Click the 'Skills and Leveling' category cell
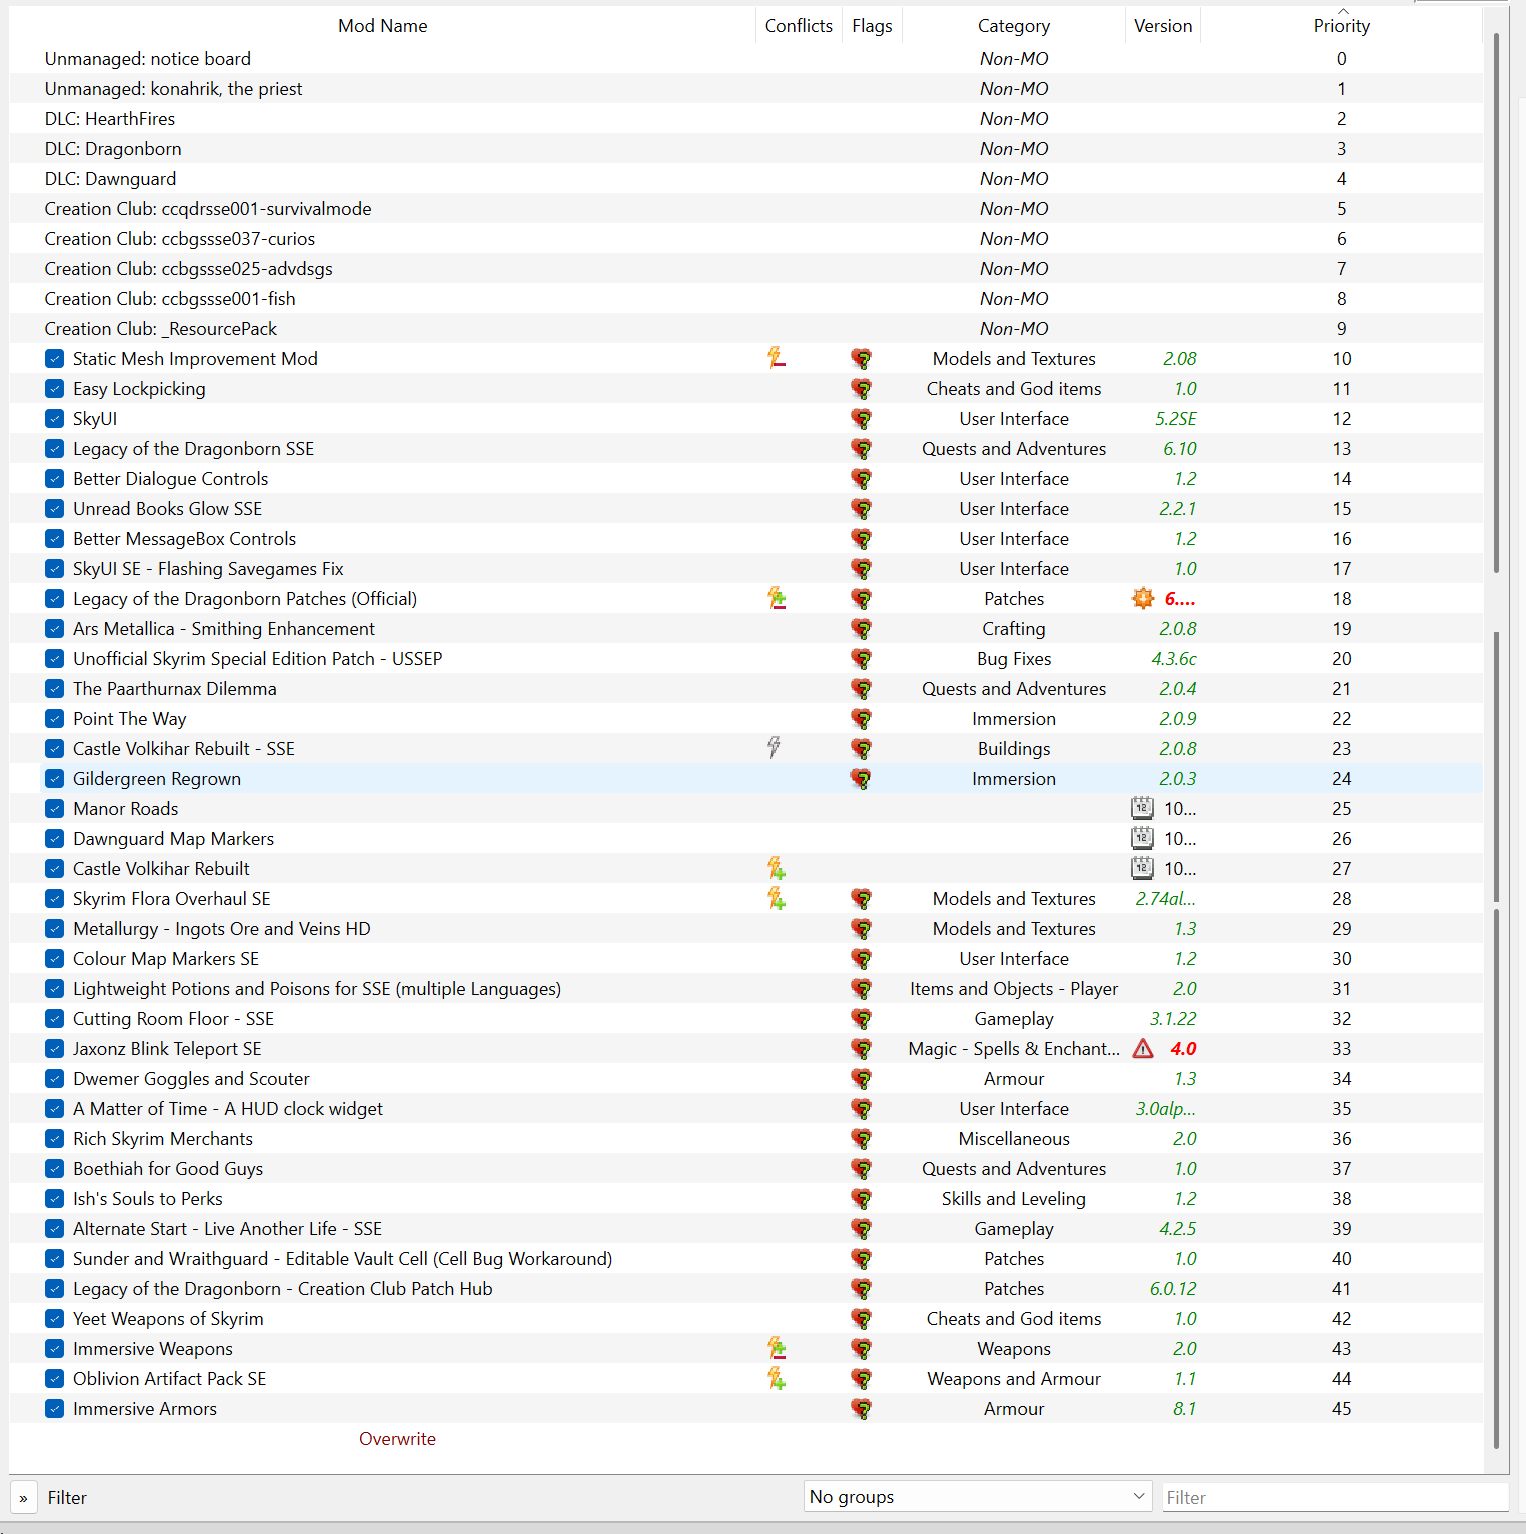This screenshot has height=1534, width=1526. pyautogui.click(x=1014, y=1198)
